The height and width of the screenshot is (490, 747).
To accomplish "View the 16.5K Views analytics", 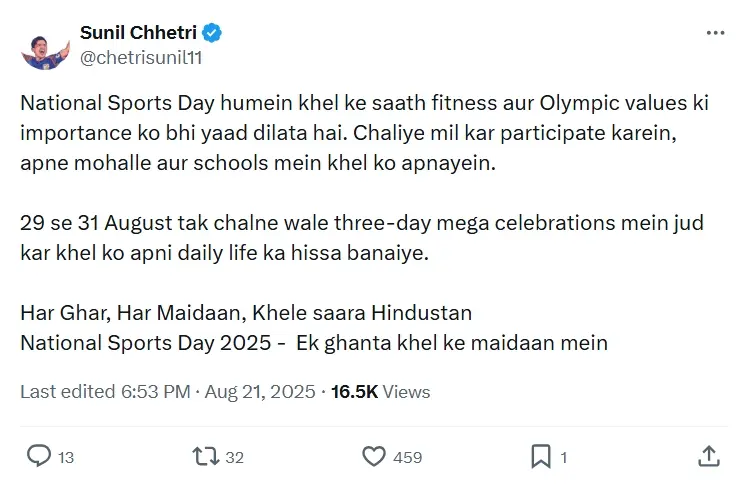I will 380,392.
